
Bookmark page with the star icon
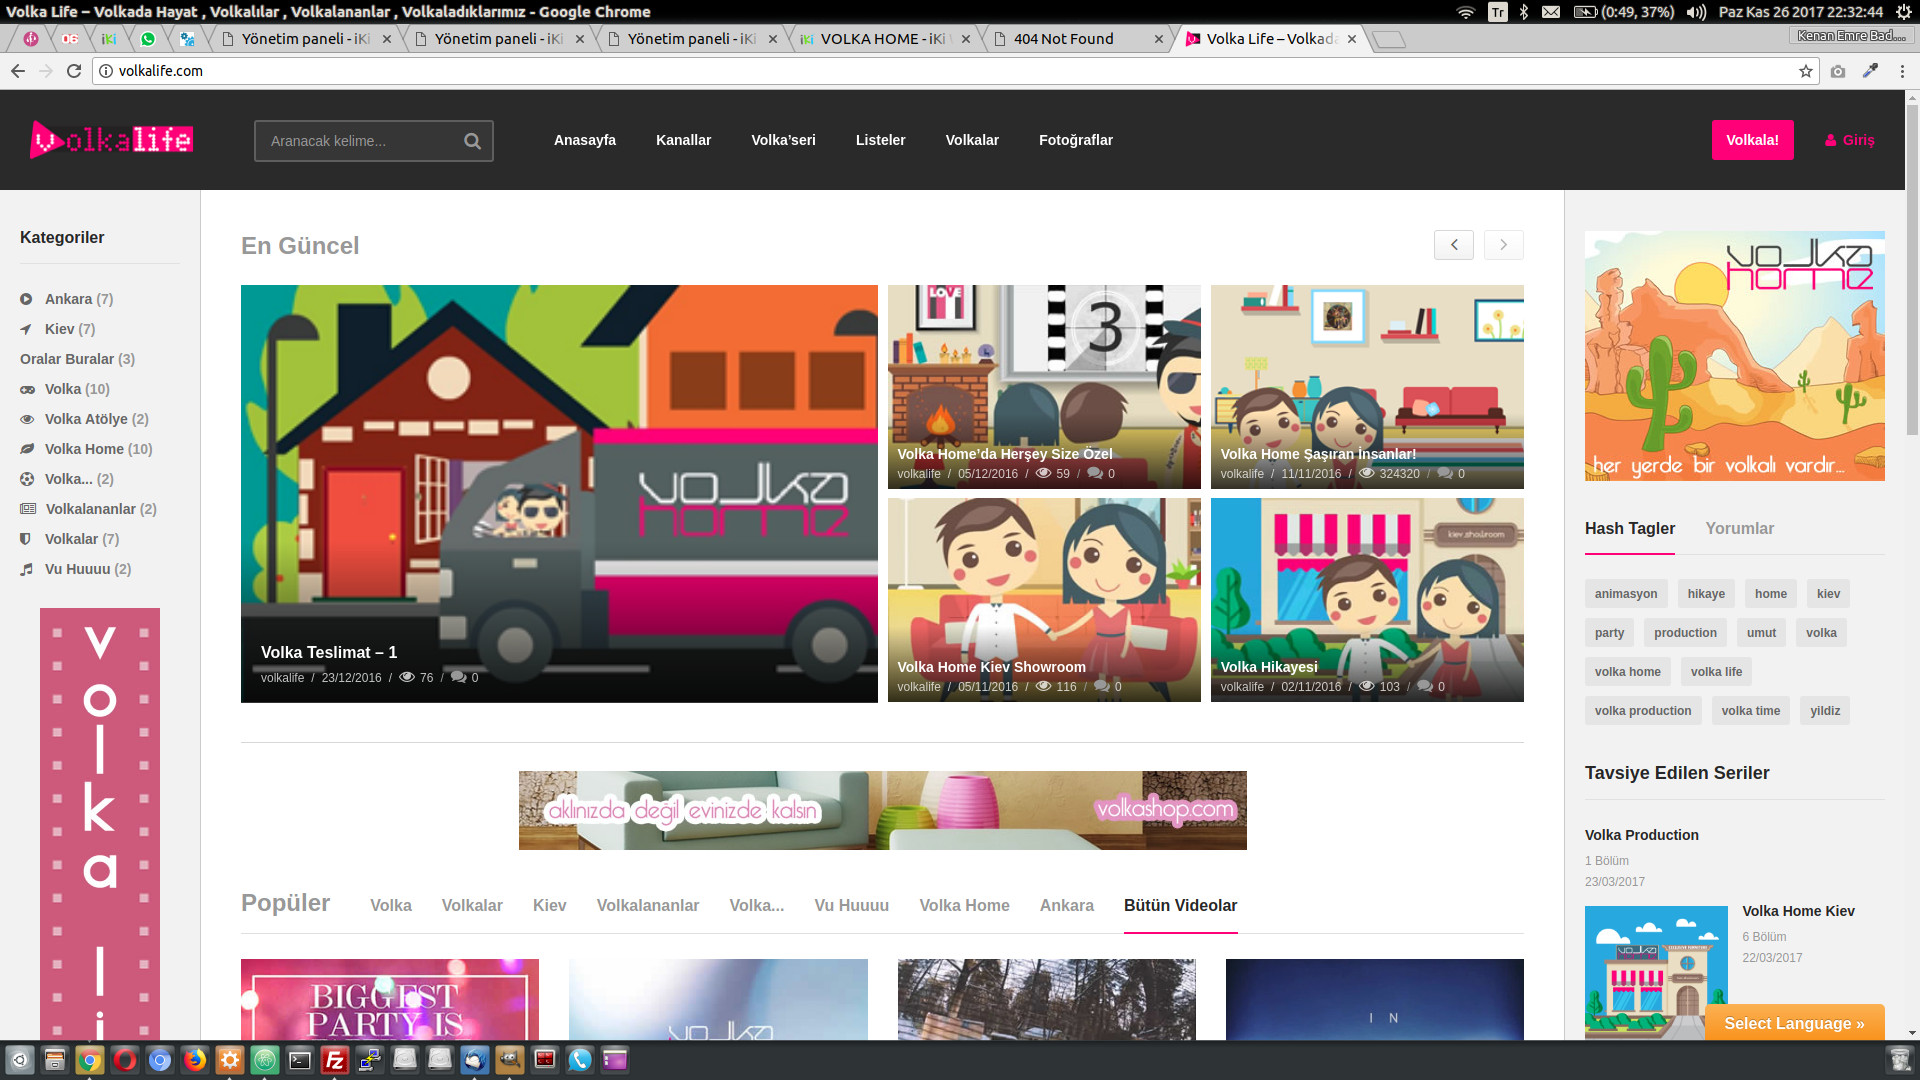coord(1806,71)
